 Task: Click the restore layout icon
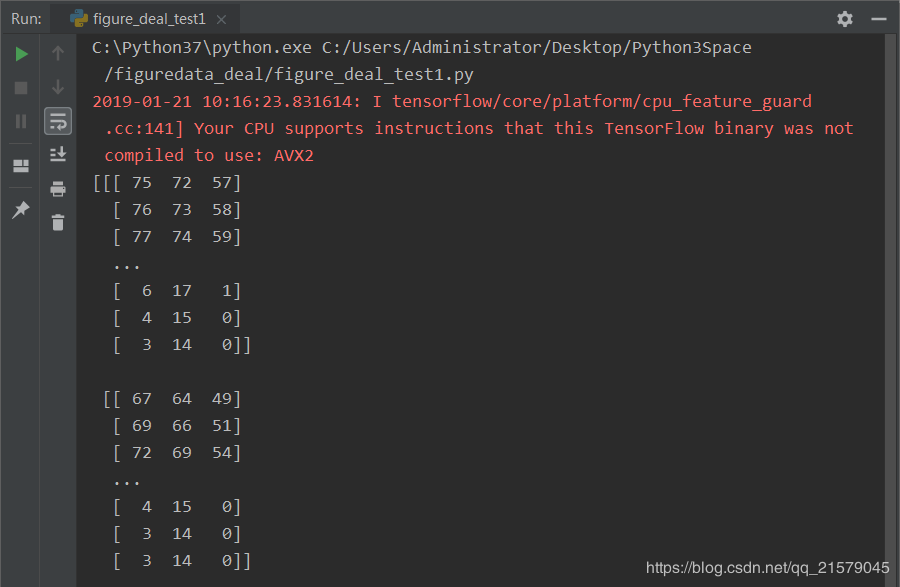[x=21, y=166]
